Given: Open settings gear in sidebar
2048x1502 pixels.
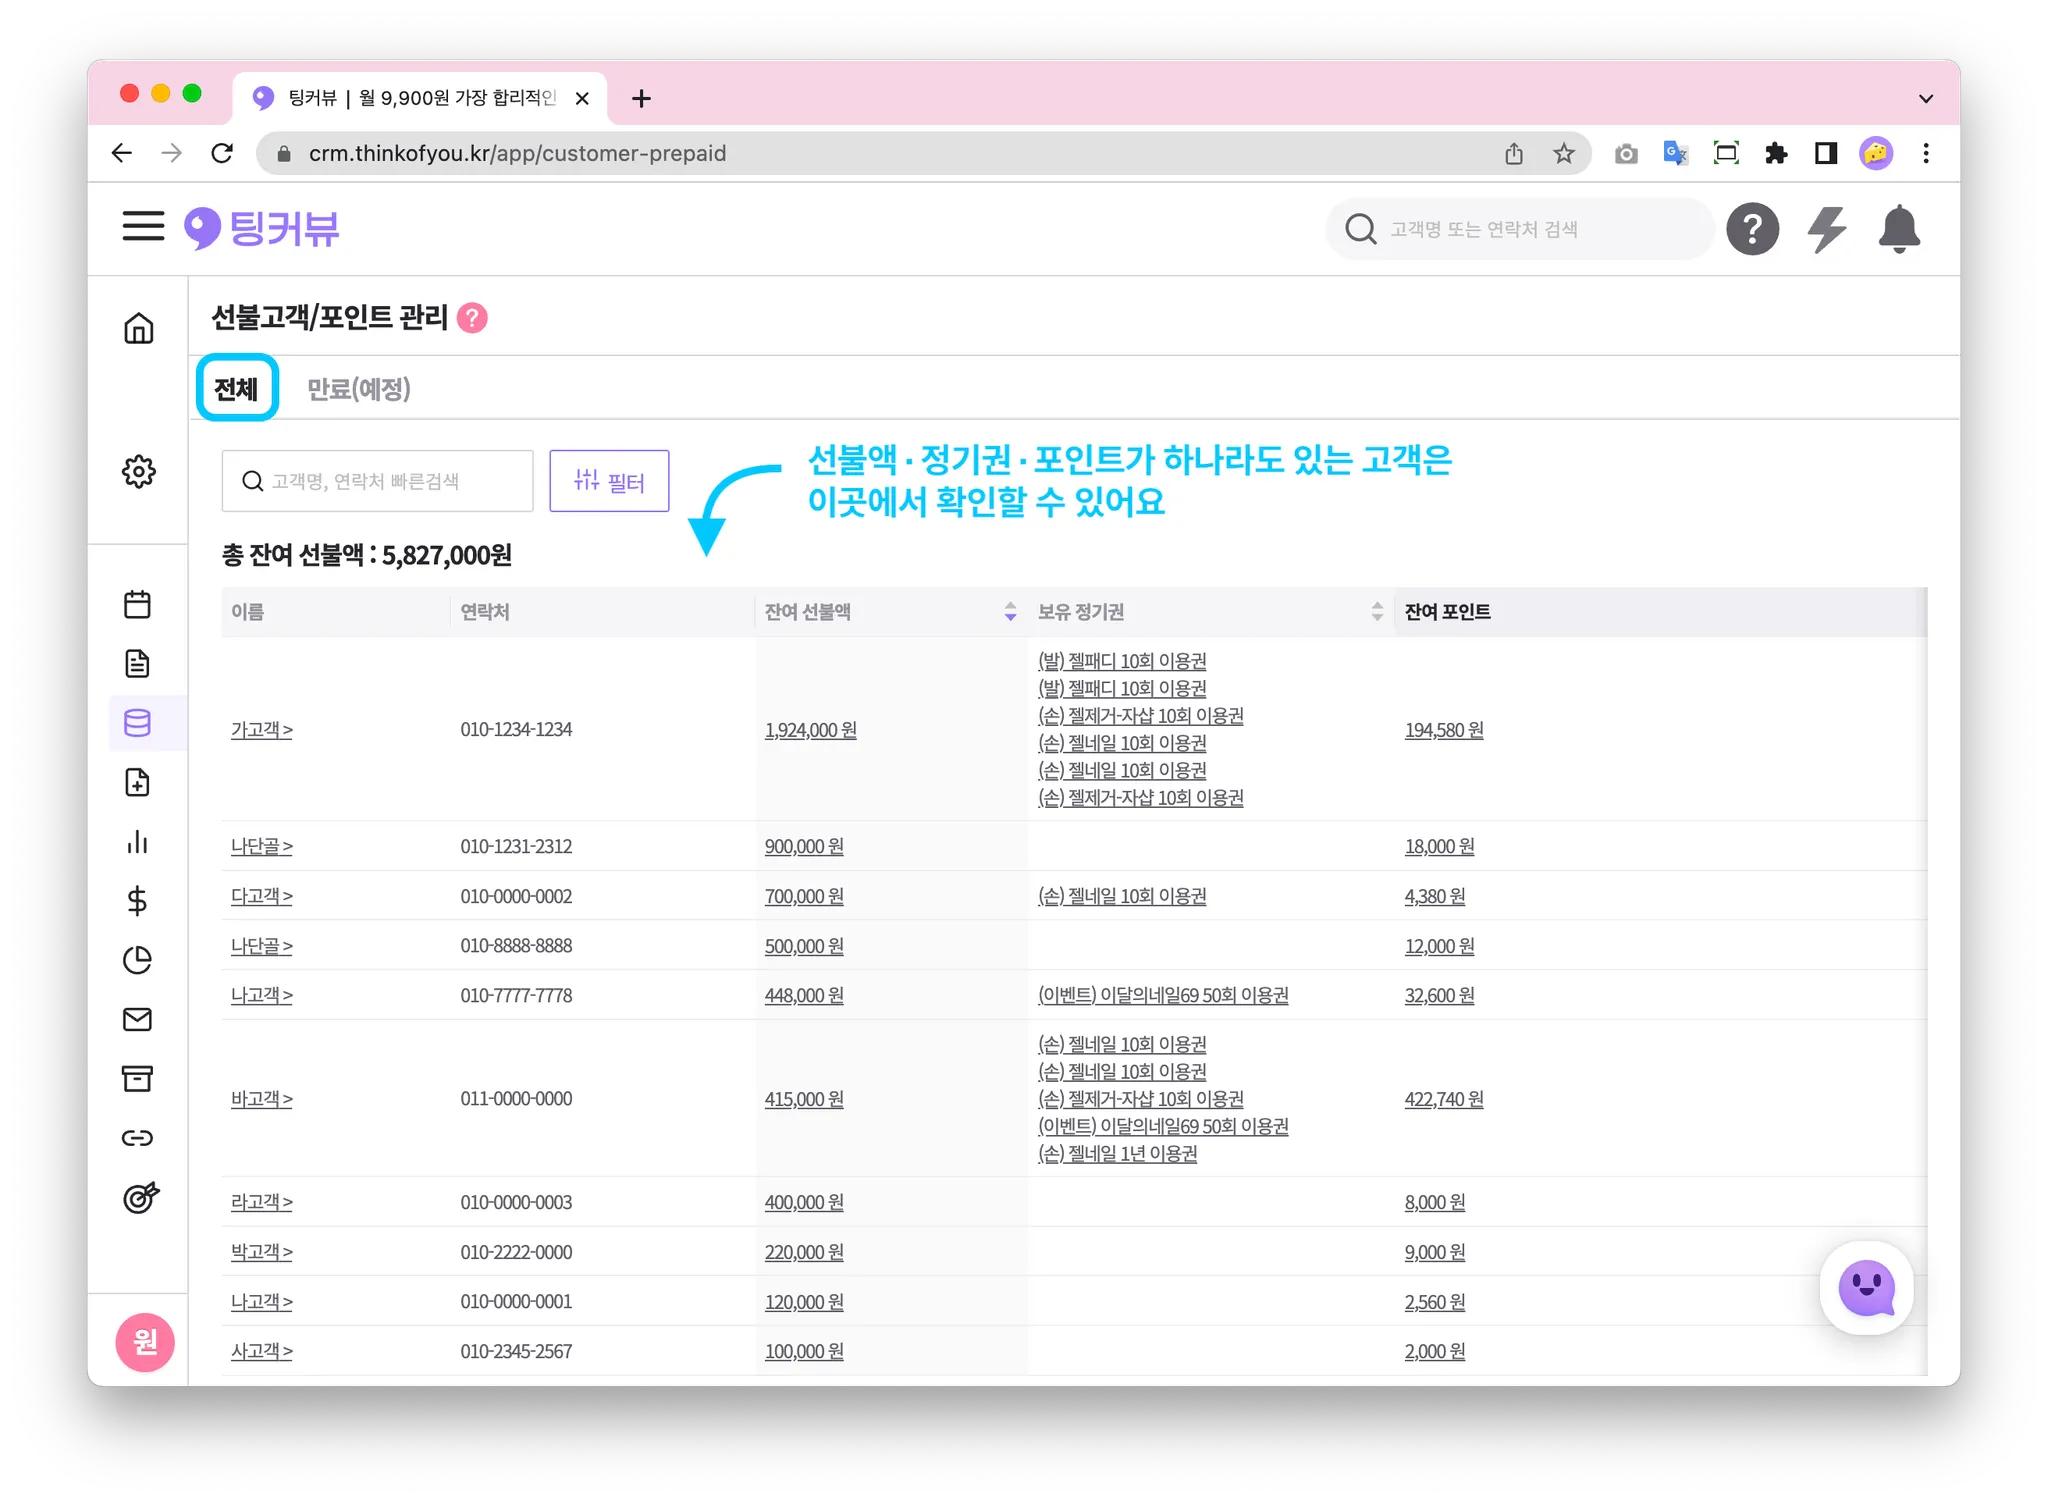Looking at the screenshot, I should coord(139,471).
